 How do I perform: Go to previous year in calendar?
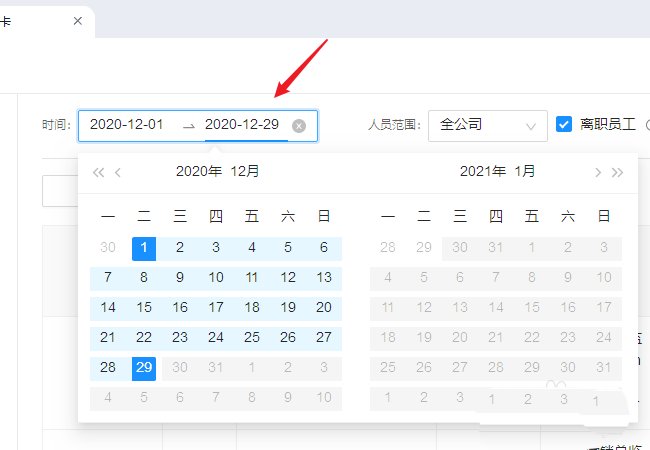point(98,172)
